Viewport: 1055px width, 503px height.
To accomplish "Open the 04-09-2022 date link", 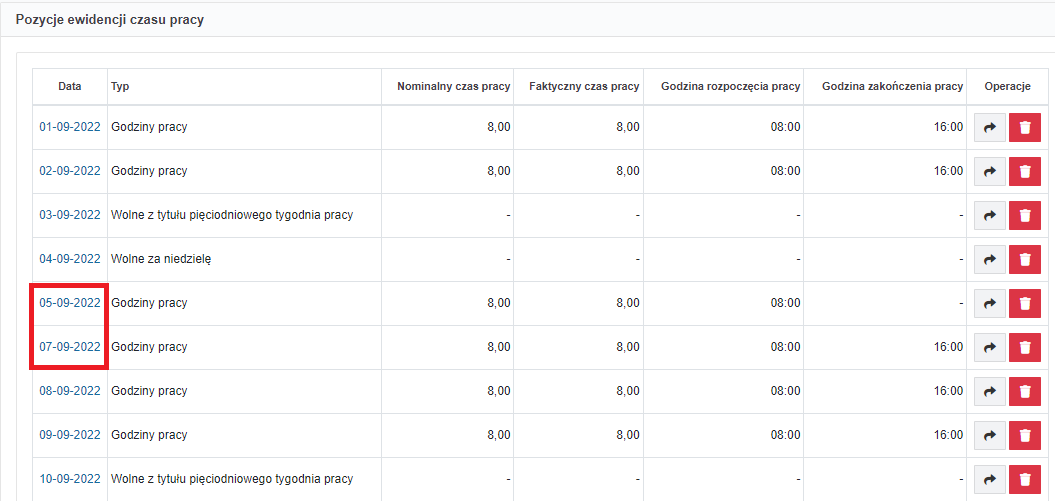I will point(70,259).
